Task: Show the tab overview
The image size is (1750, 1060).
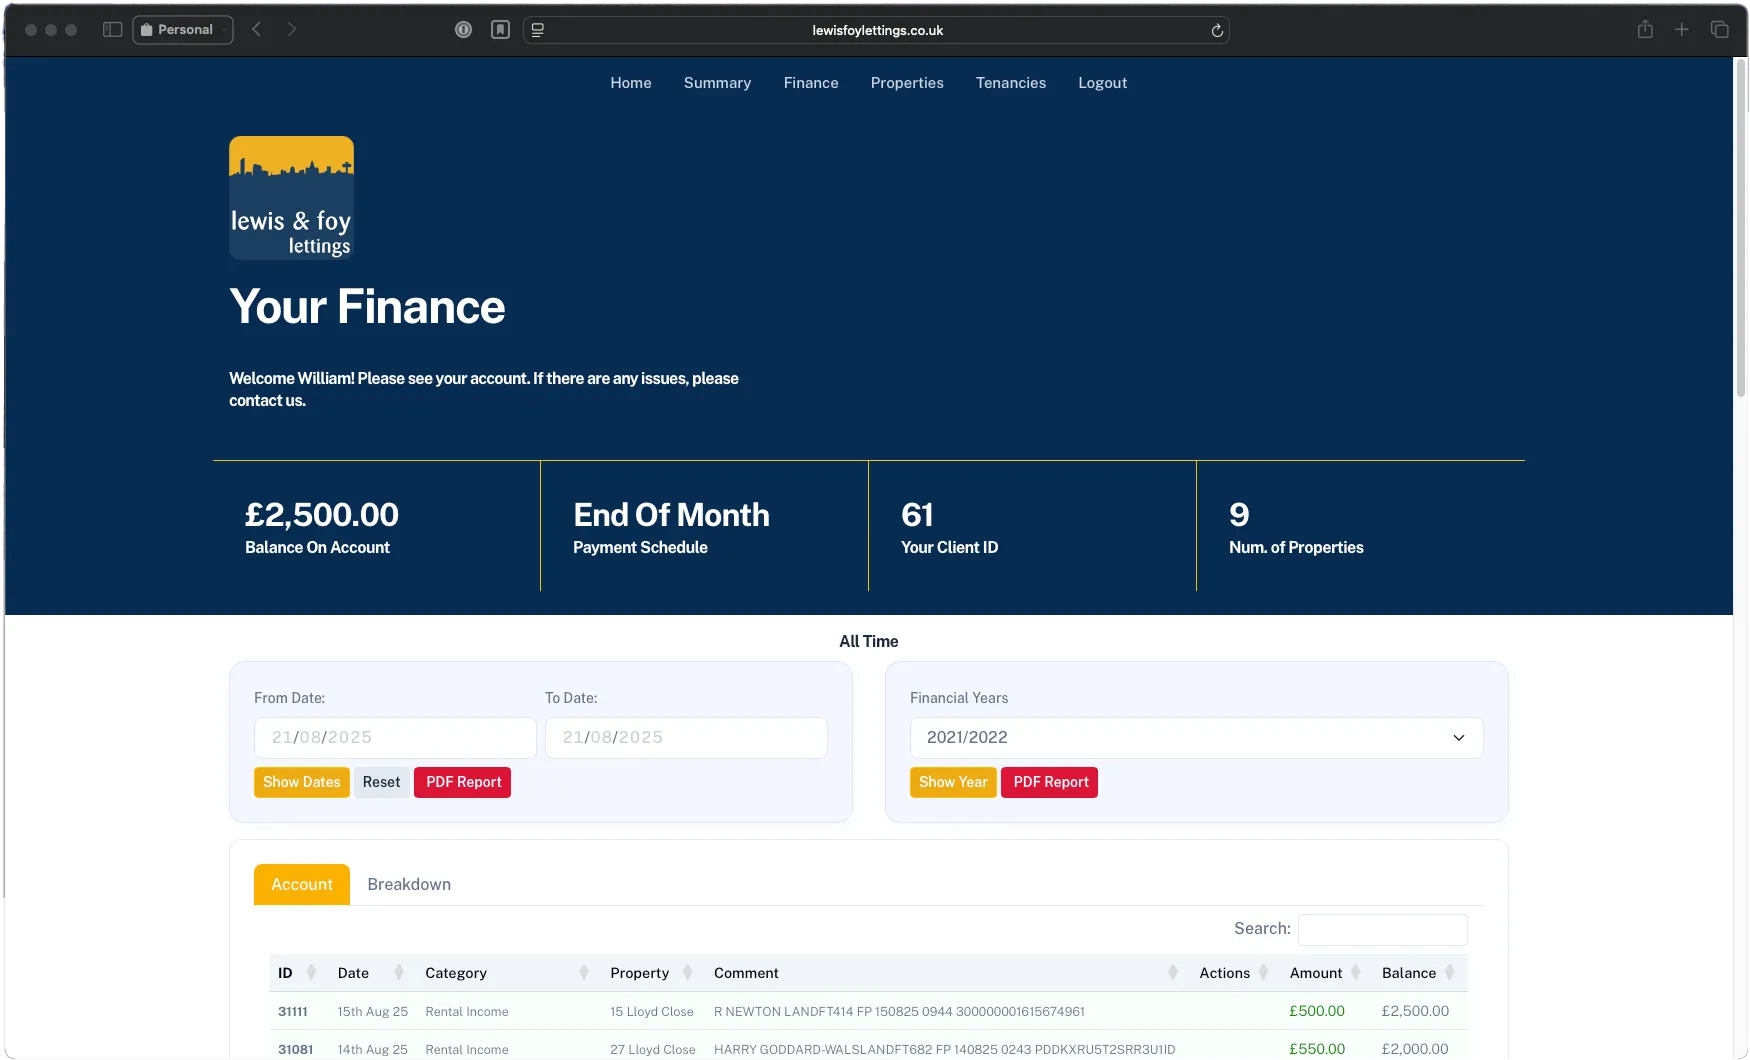Action: pyautogui.click(x=1720, y=29)
